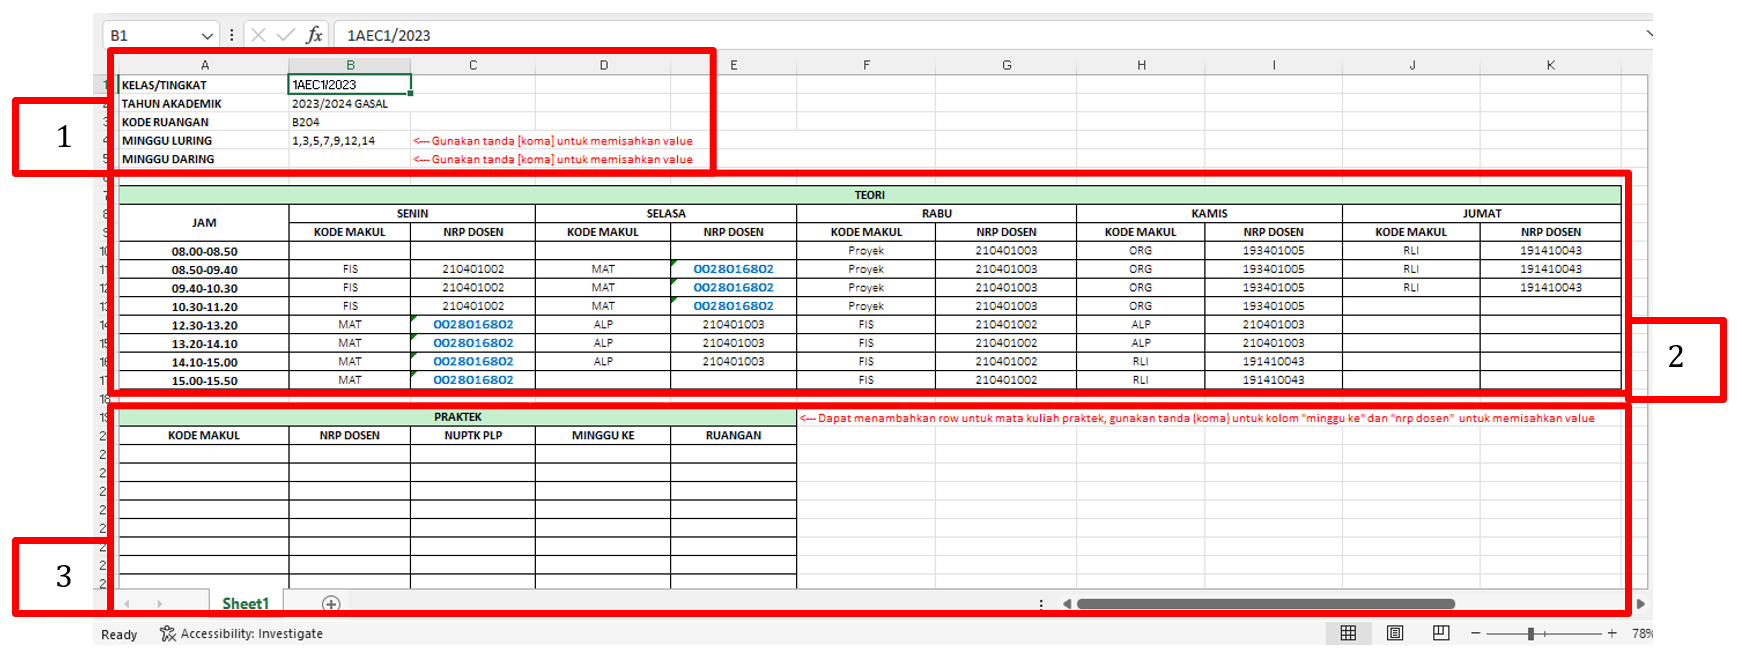Click previous sheet navigation arrow
This screenshot has height=669, width=1737.
127,604
